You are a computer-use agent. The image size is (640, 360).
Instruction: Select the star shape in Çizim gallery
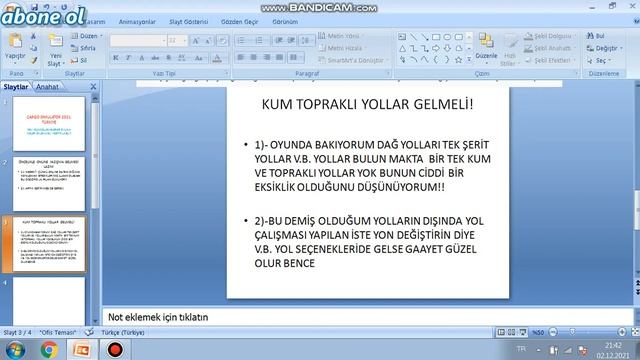[458, 60]
